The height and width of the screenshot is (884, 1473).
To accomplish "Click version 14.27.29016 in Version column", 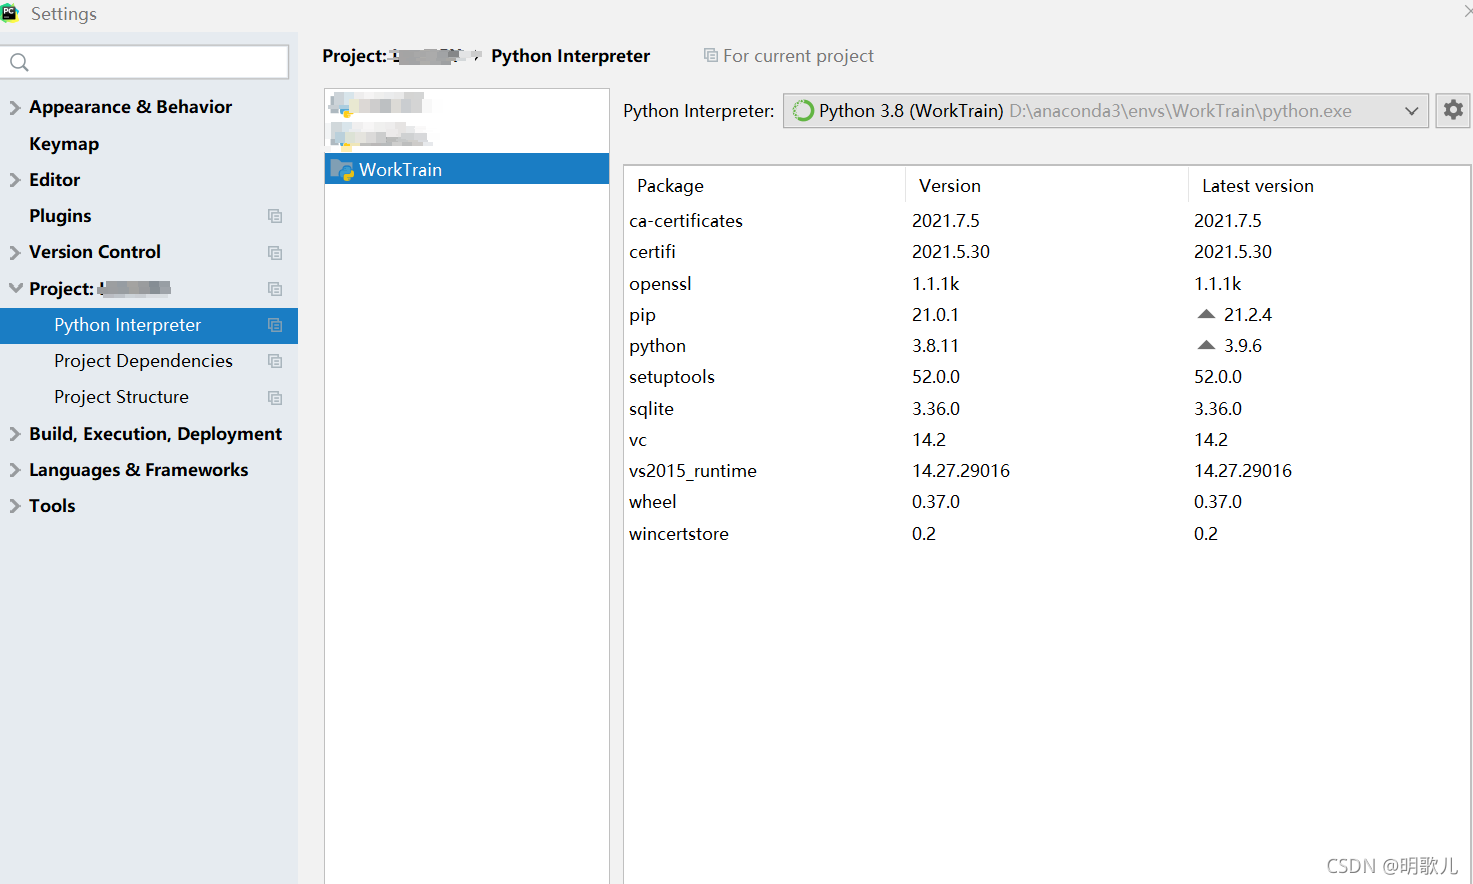I will pos(961,471).
